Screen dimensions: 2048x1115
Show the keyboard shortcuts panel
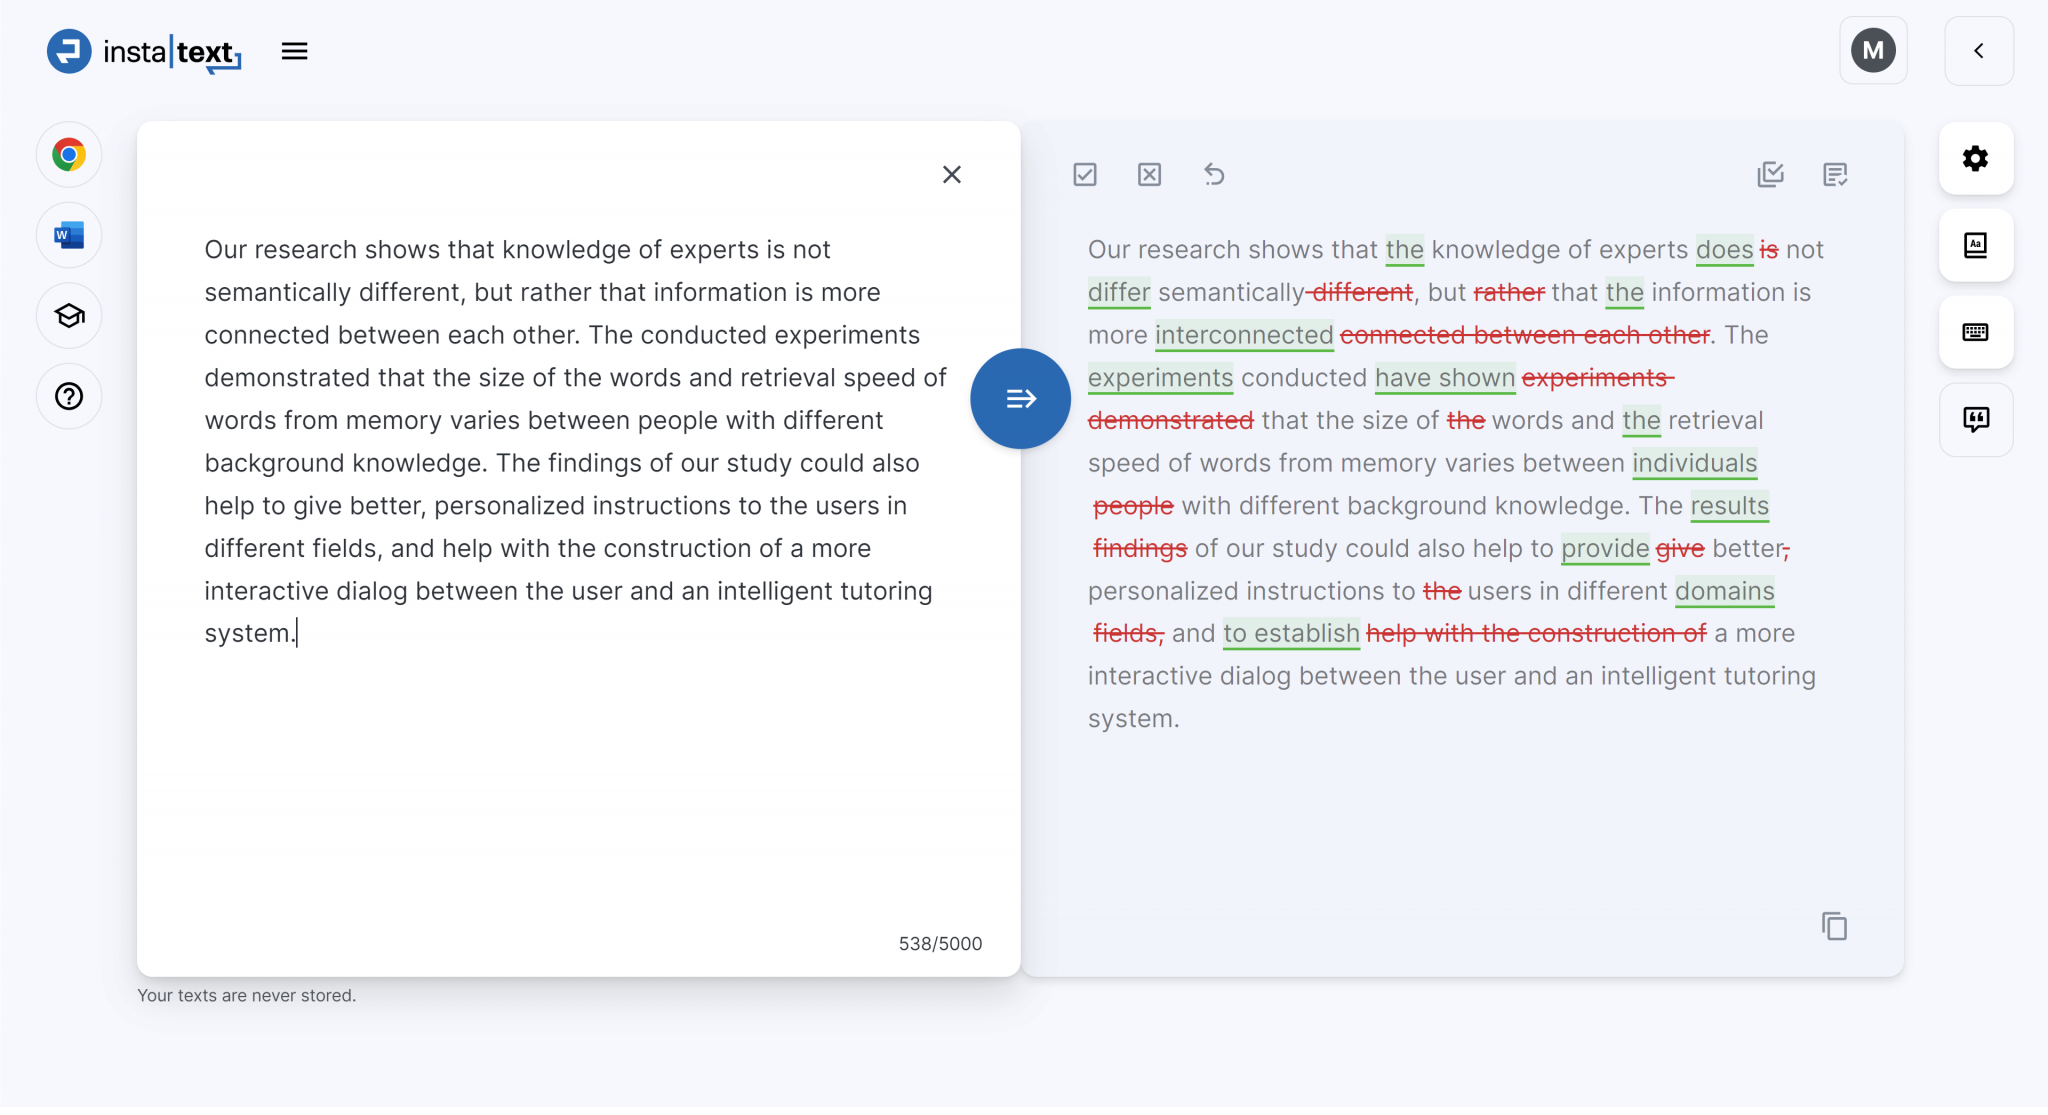(1975, 332)
